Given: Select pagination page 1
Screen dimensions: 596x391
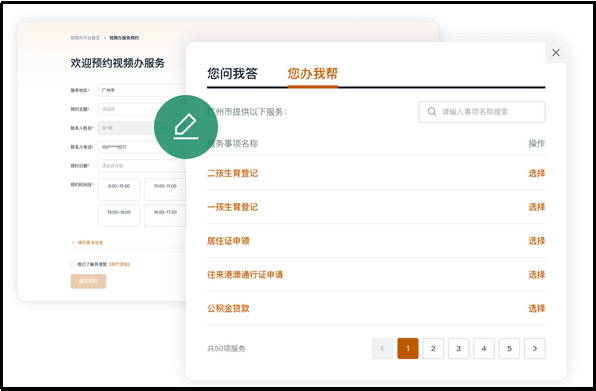Looking at the screenshot, I should tap(408, 348).
